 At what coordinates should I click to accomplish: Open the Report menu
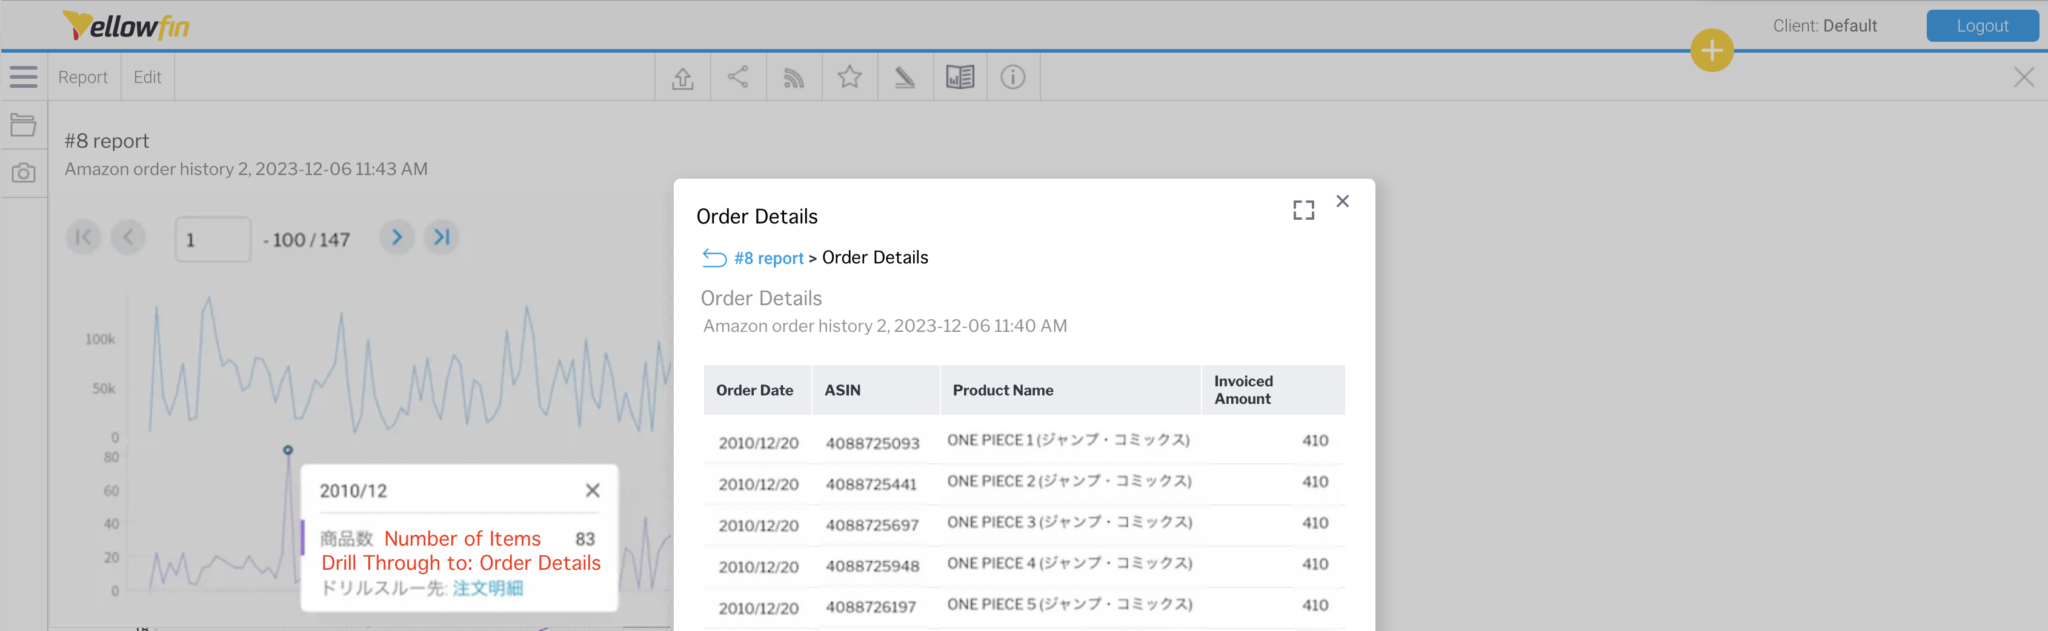82,77
